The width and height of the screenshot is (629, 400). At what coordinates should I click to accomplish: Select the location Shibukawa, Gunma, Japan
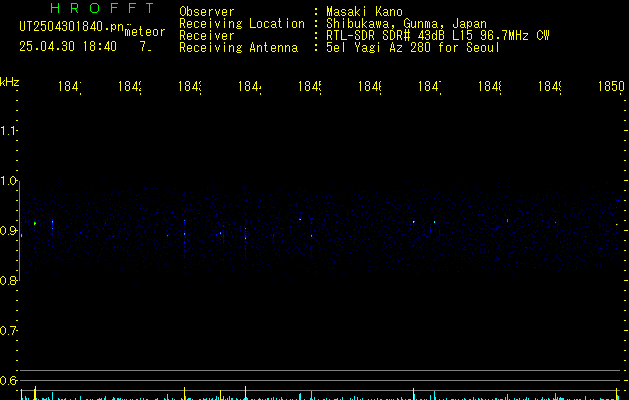tap(406, 24)
